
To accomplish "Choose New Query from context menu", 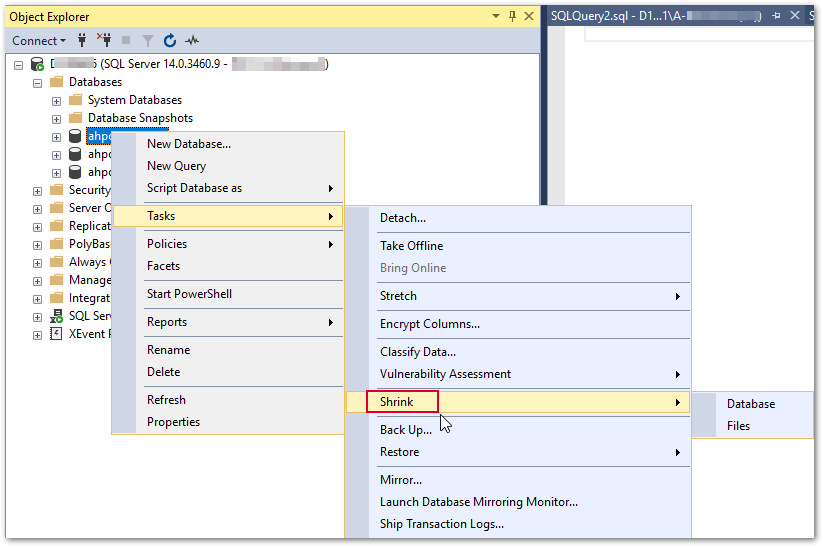I will pos(228,166).
